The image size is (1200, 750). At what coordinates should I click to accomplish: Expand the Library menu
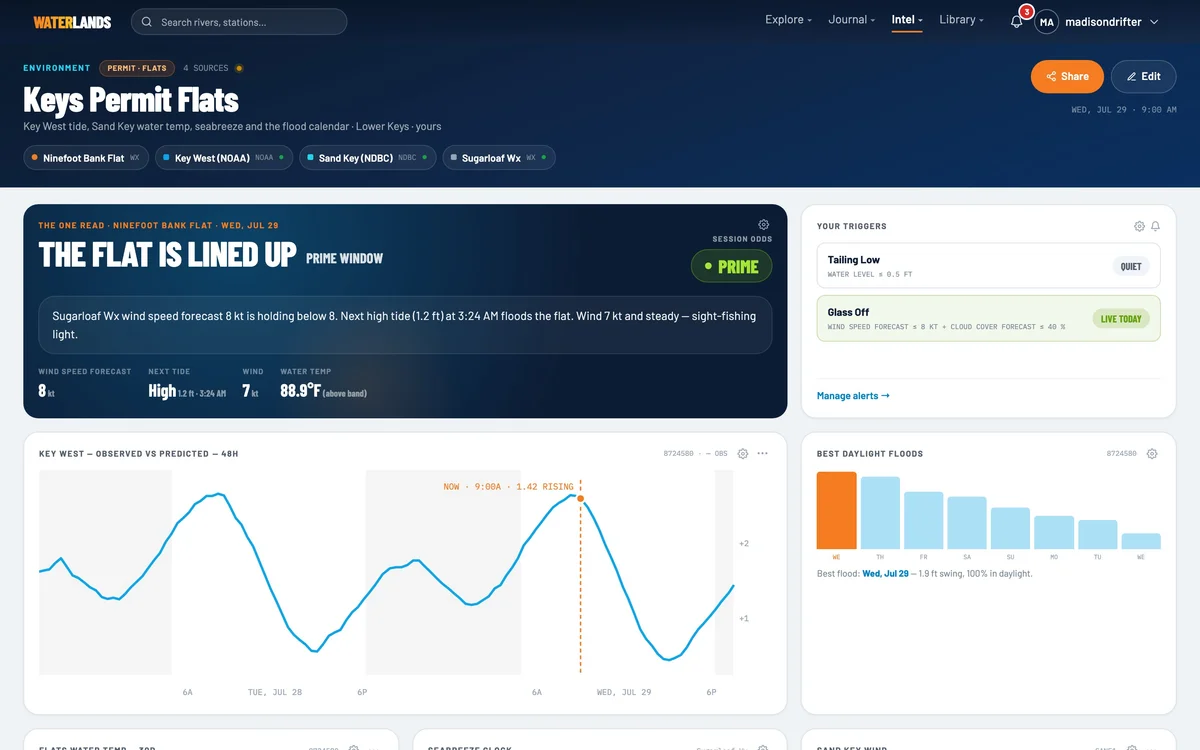tap(962, 20)
